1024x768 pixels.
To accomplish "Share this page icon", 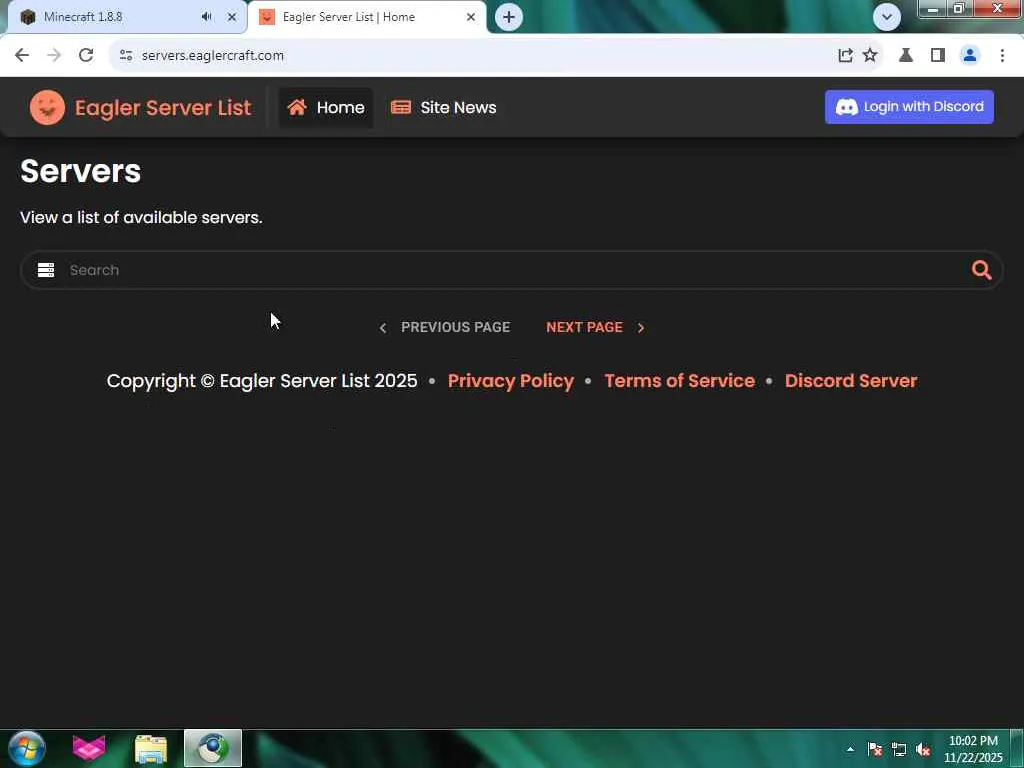I will click(845, 56).
